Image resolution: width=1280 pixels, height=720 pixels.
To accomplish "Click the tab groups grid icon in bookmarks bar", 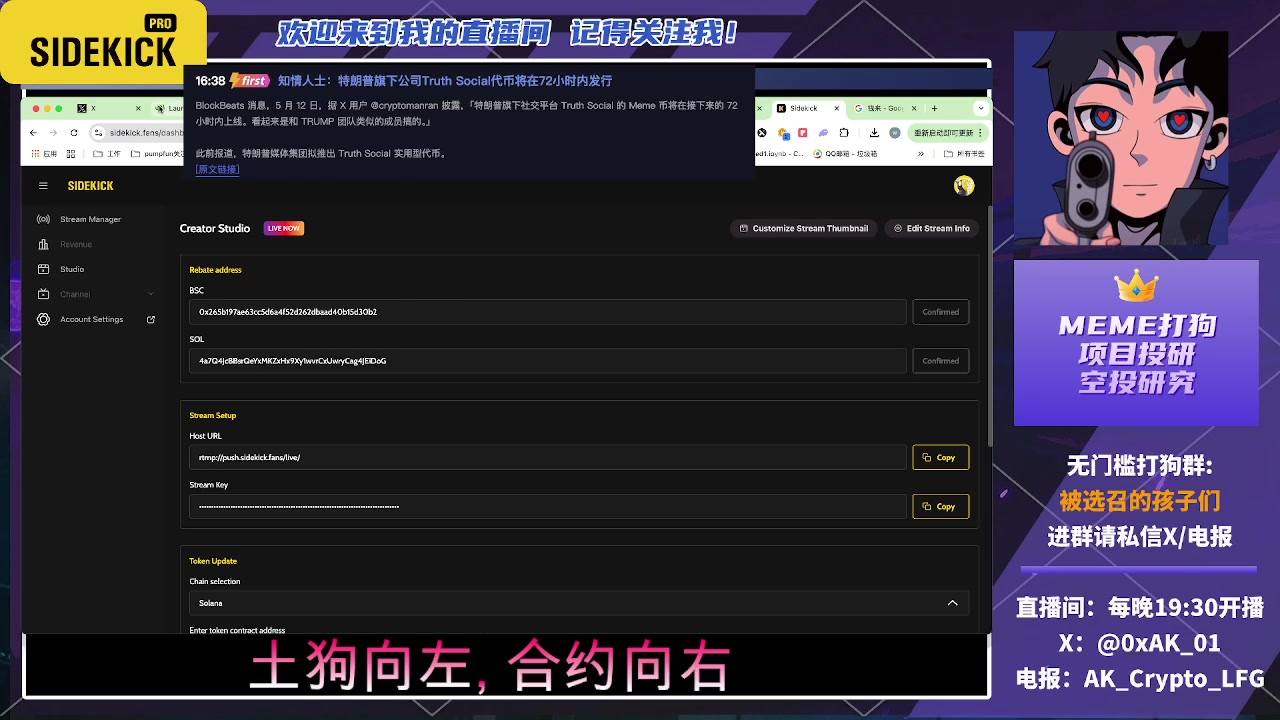I will [x=71, y=154].
